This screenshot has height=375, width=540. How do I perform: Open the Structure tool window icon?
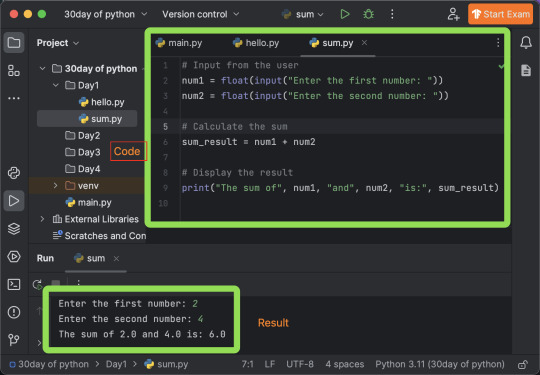pyautogui.click(x=14, y=71)
